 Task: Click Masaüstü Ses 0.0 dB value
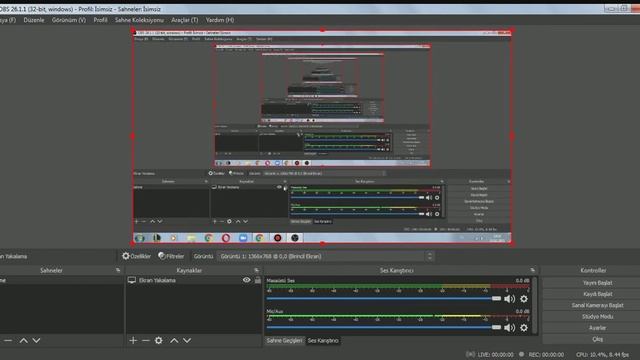pos(522,280)
